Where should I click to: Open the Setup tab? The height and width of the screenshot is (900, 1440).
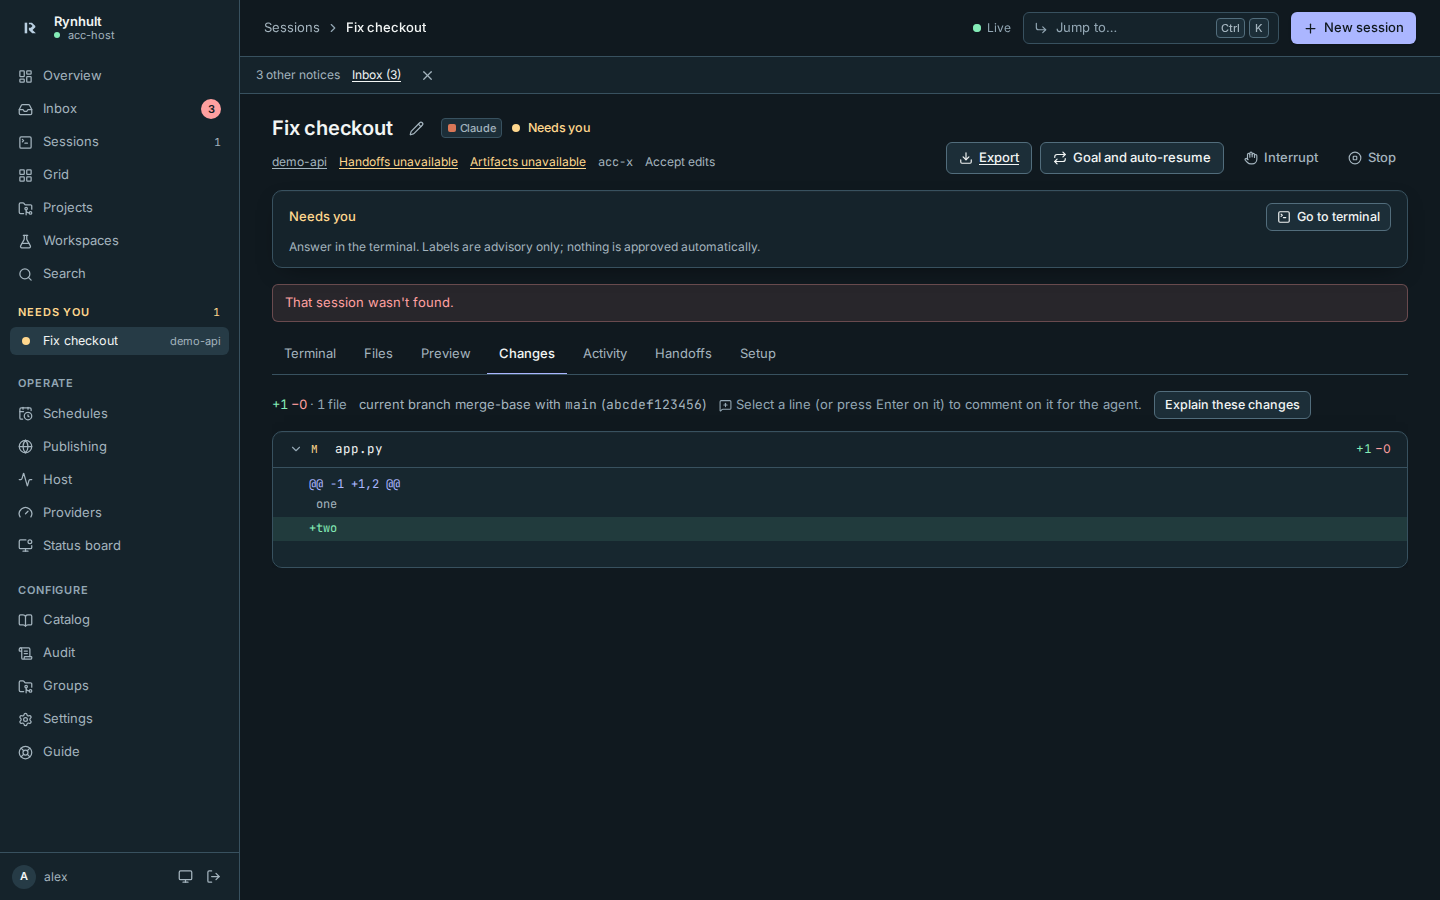pyautogui.click(x=758, y=354)
